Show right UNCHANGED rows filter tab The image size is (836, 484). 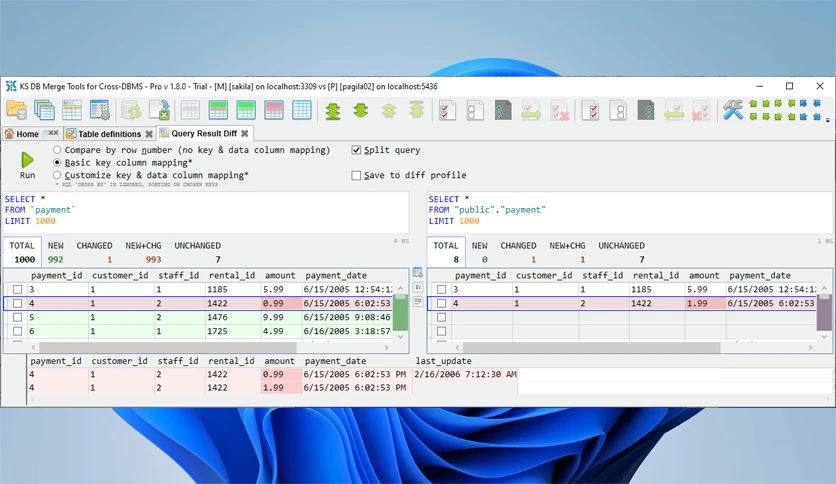(x=621, y=252)
